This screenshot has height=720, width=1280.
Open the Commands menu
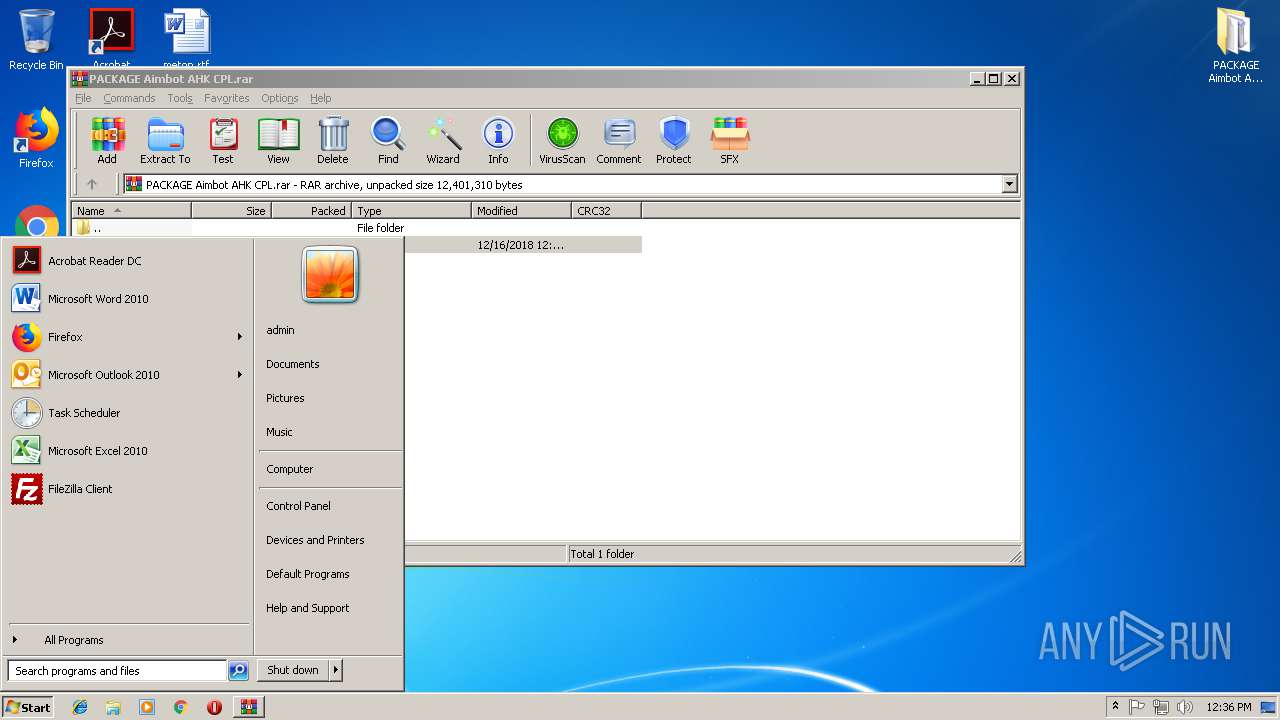(129, 98)
